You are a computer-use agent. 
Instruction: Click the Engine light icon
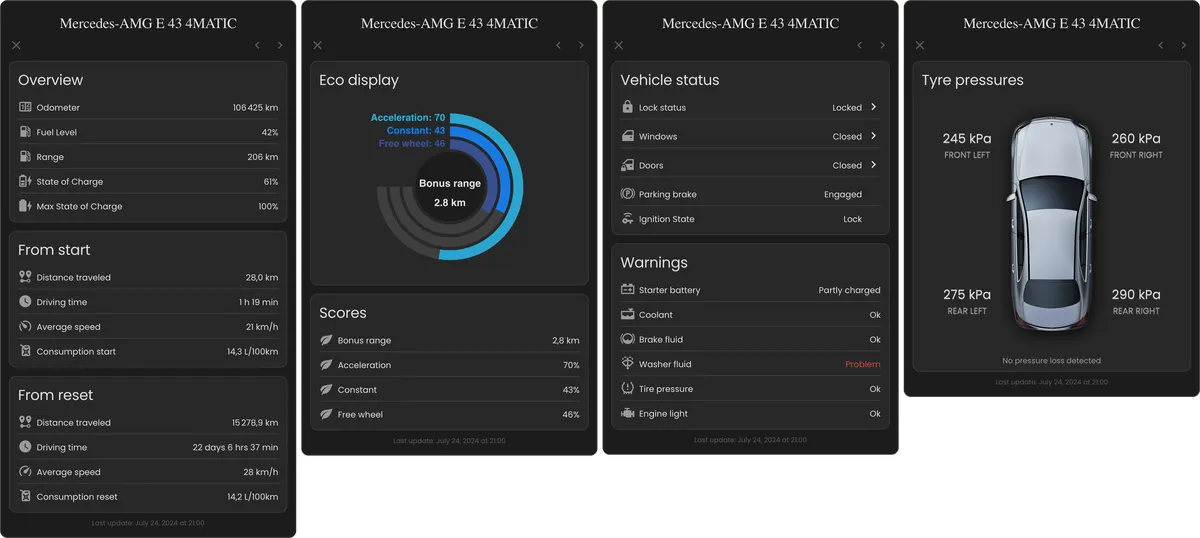[627, 414]
